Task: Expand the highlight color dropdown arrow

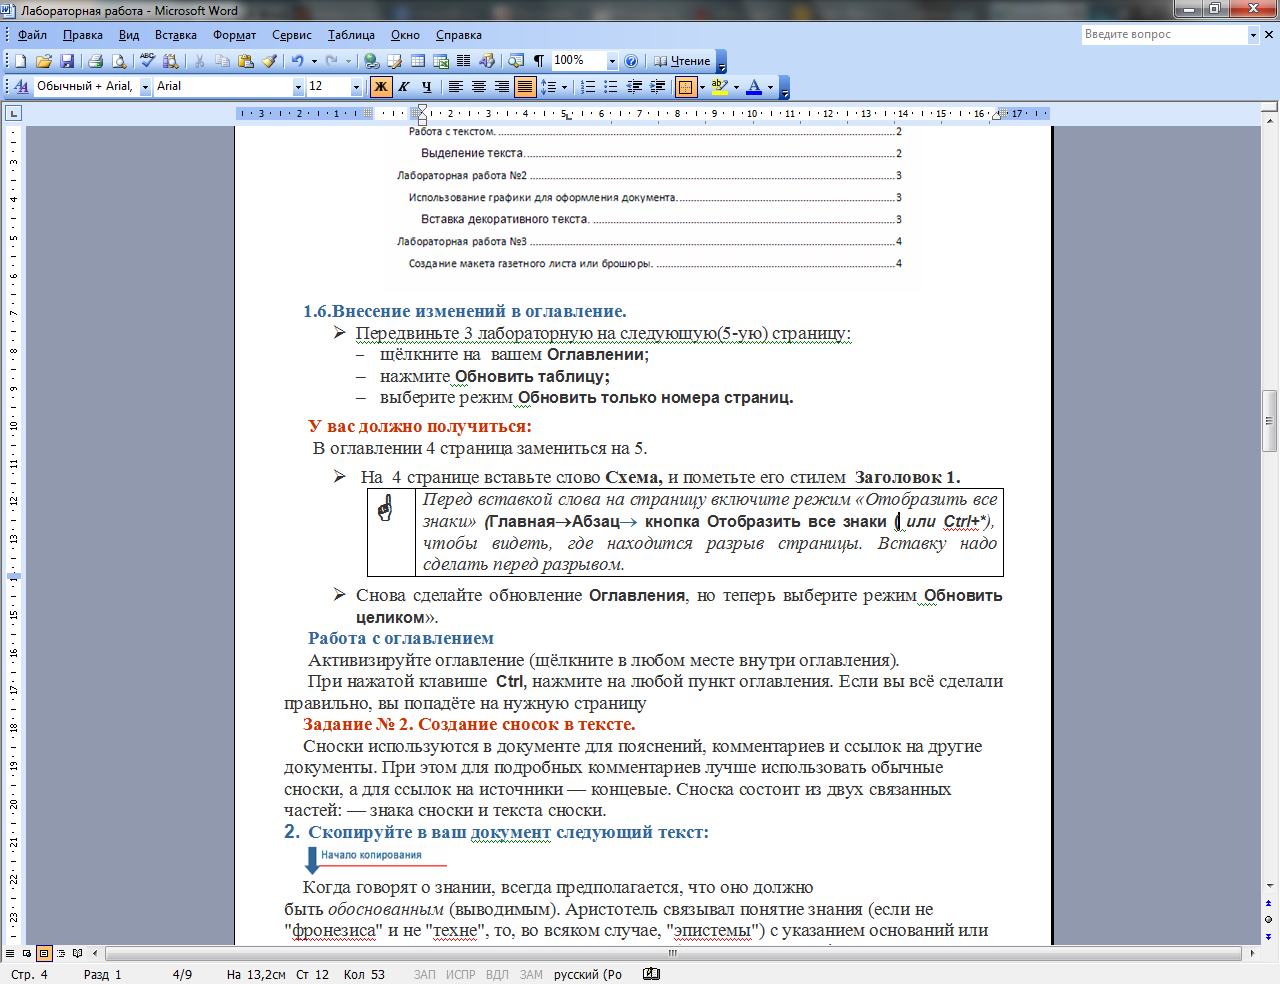Action: coord(736,87)
